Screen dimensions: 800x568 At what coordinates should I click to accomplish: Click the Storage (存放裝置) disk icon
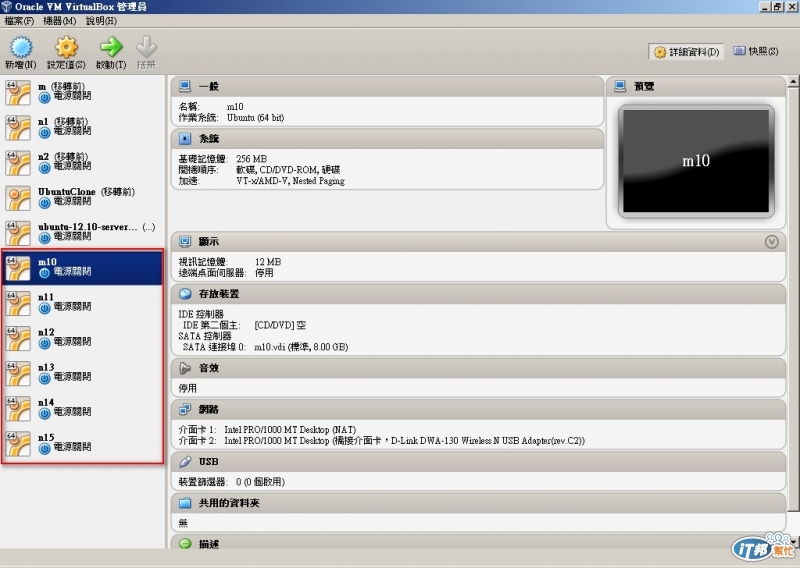pyautogui.click(x=185, y=293)
